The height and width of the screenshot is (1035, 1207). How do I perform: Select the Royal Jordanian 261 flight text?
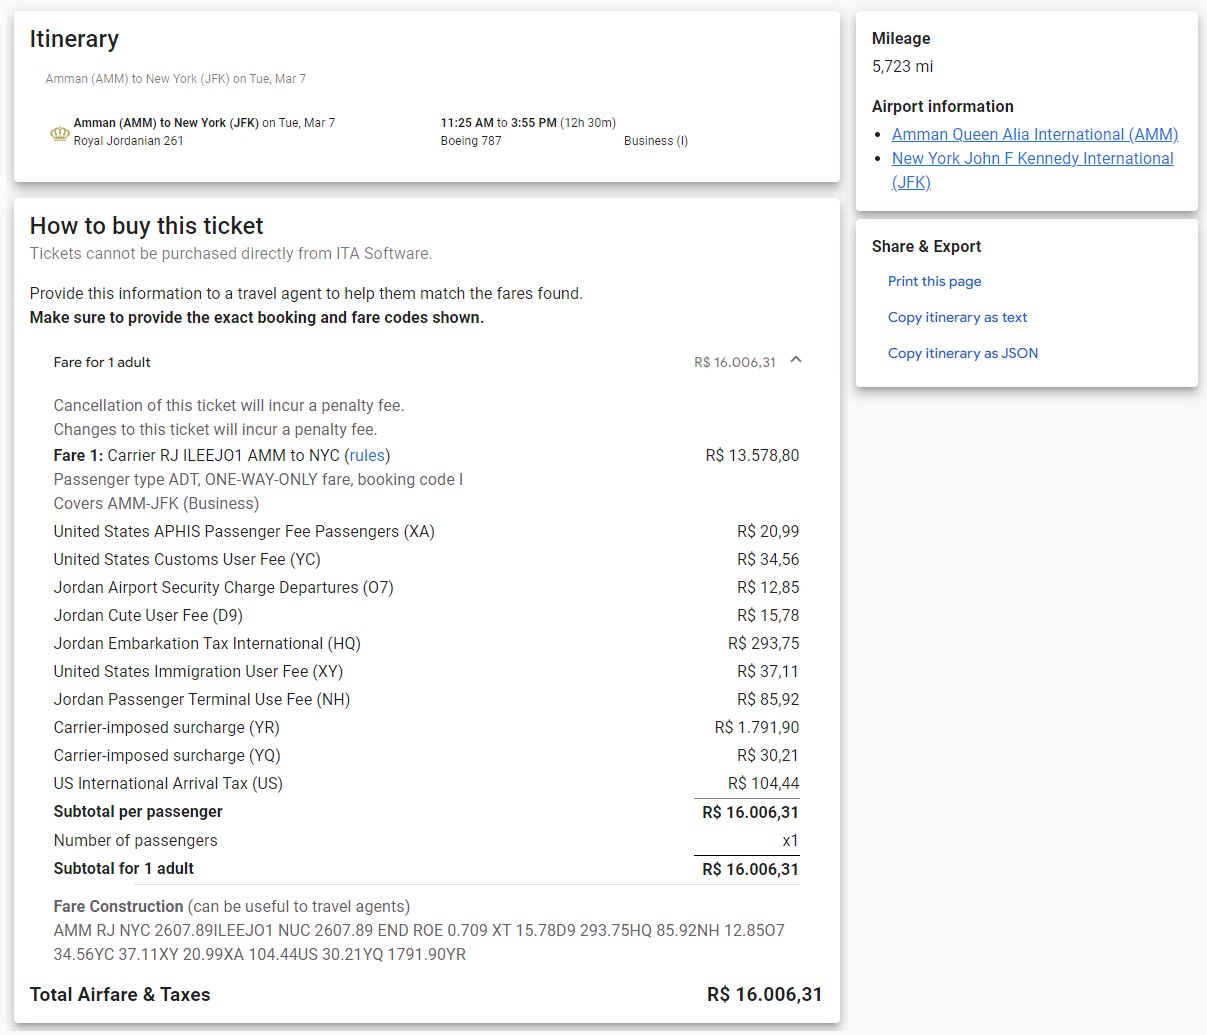[129, 141]
